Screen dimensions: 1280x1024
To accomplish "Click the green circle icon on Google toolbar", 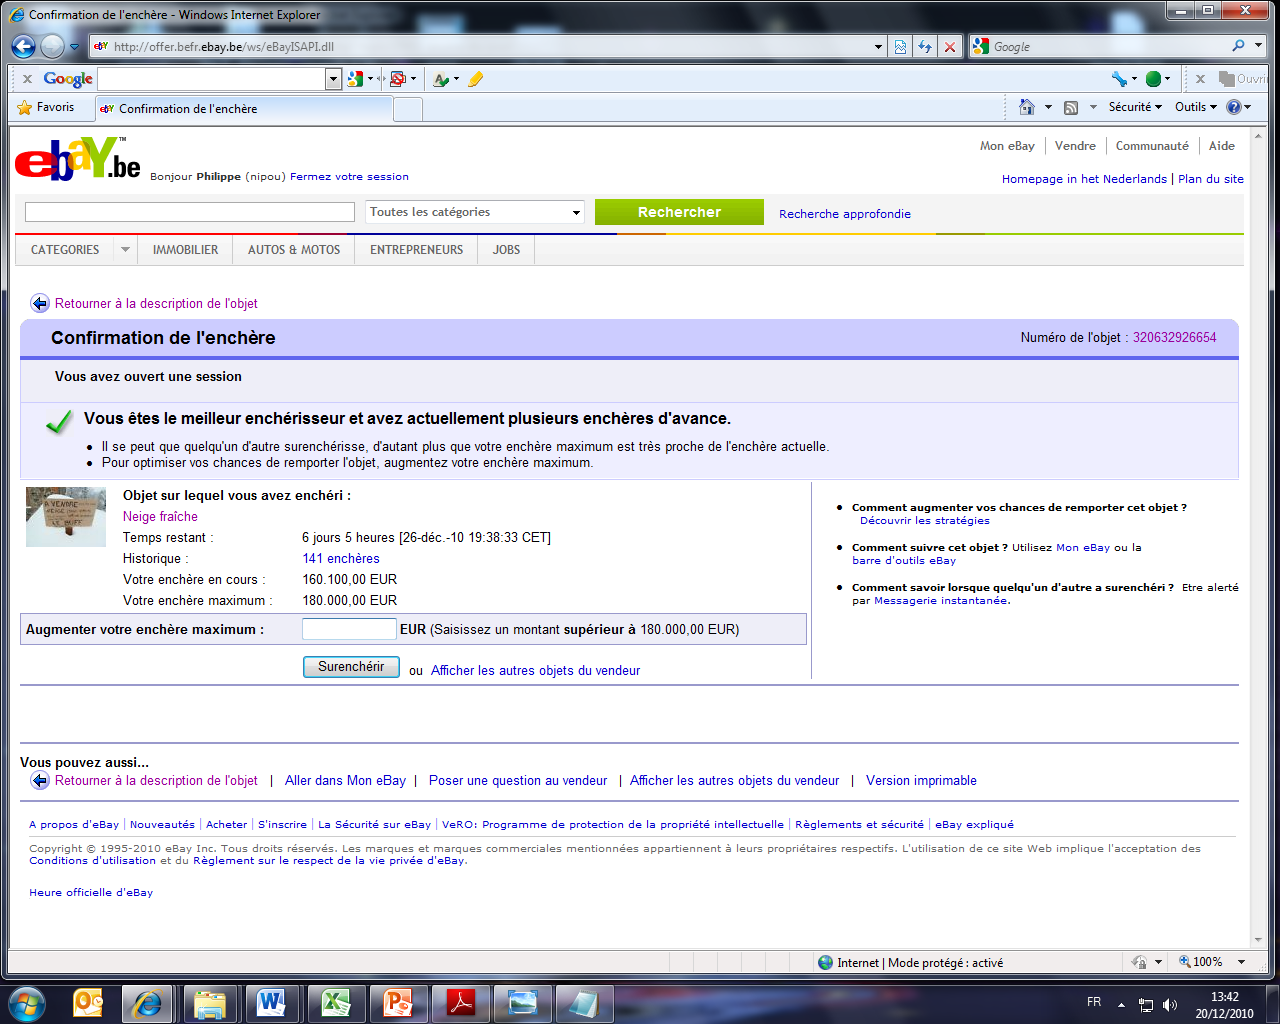I will pyautogui.click(x=1153, y=79).
